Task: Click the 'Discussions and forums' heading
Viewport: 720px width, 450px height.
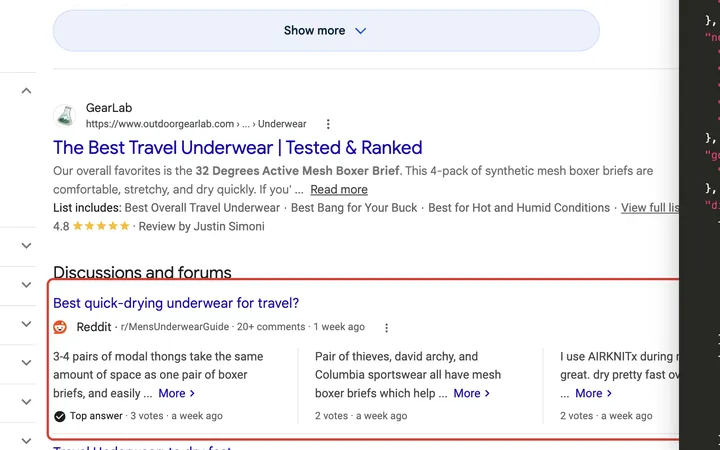Action: [x=142, y=272]
